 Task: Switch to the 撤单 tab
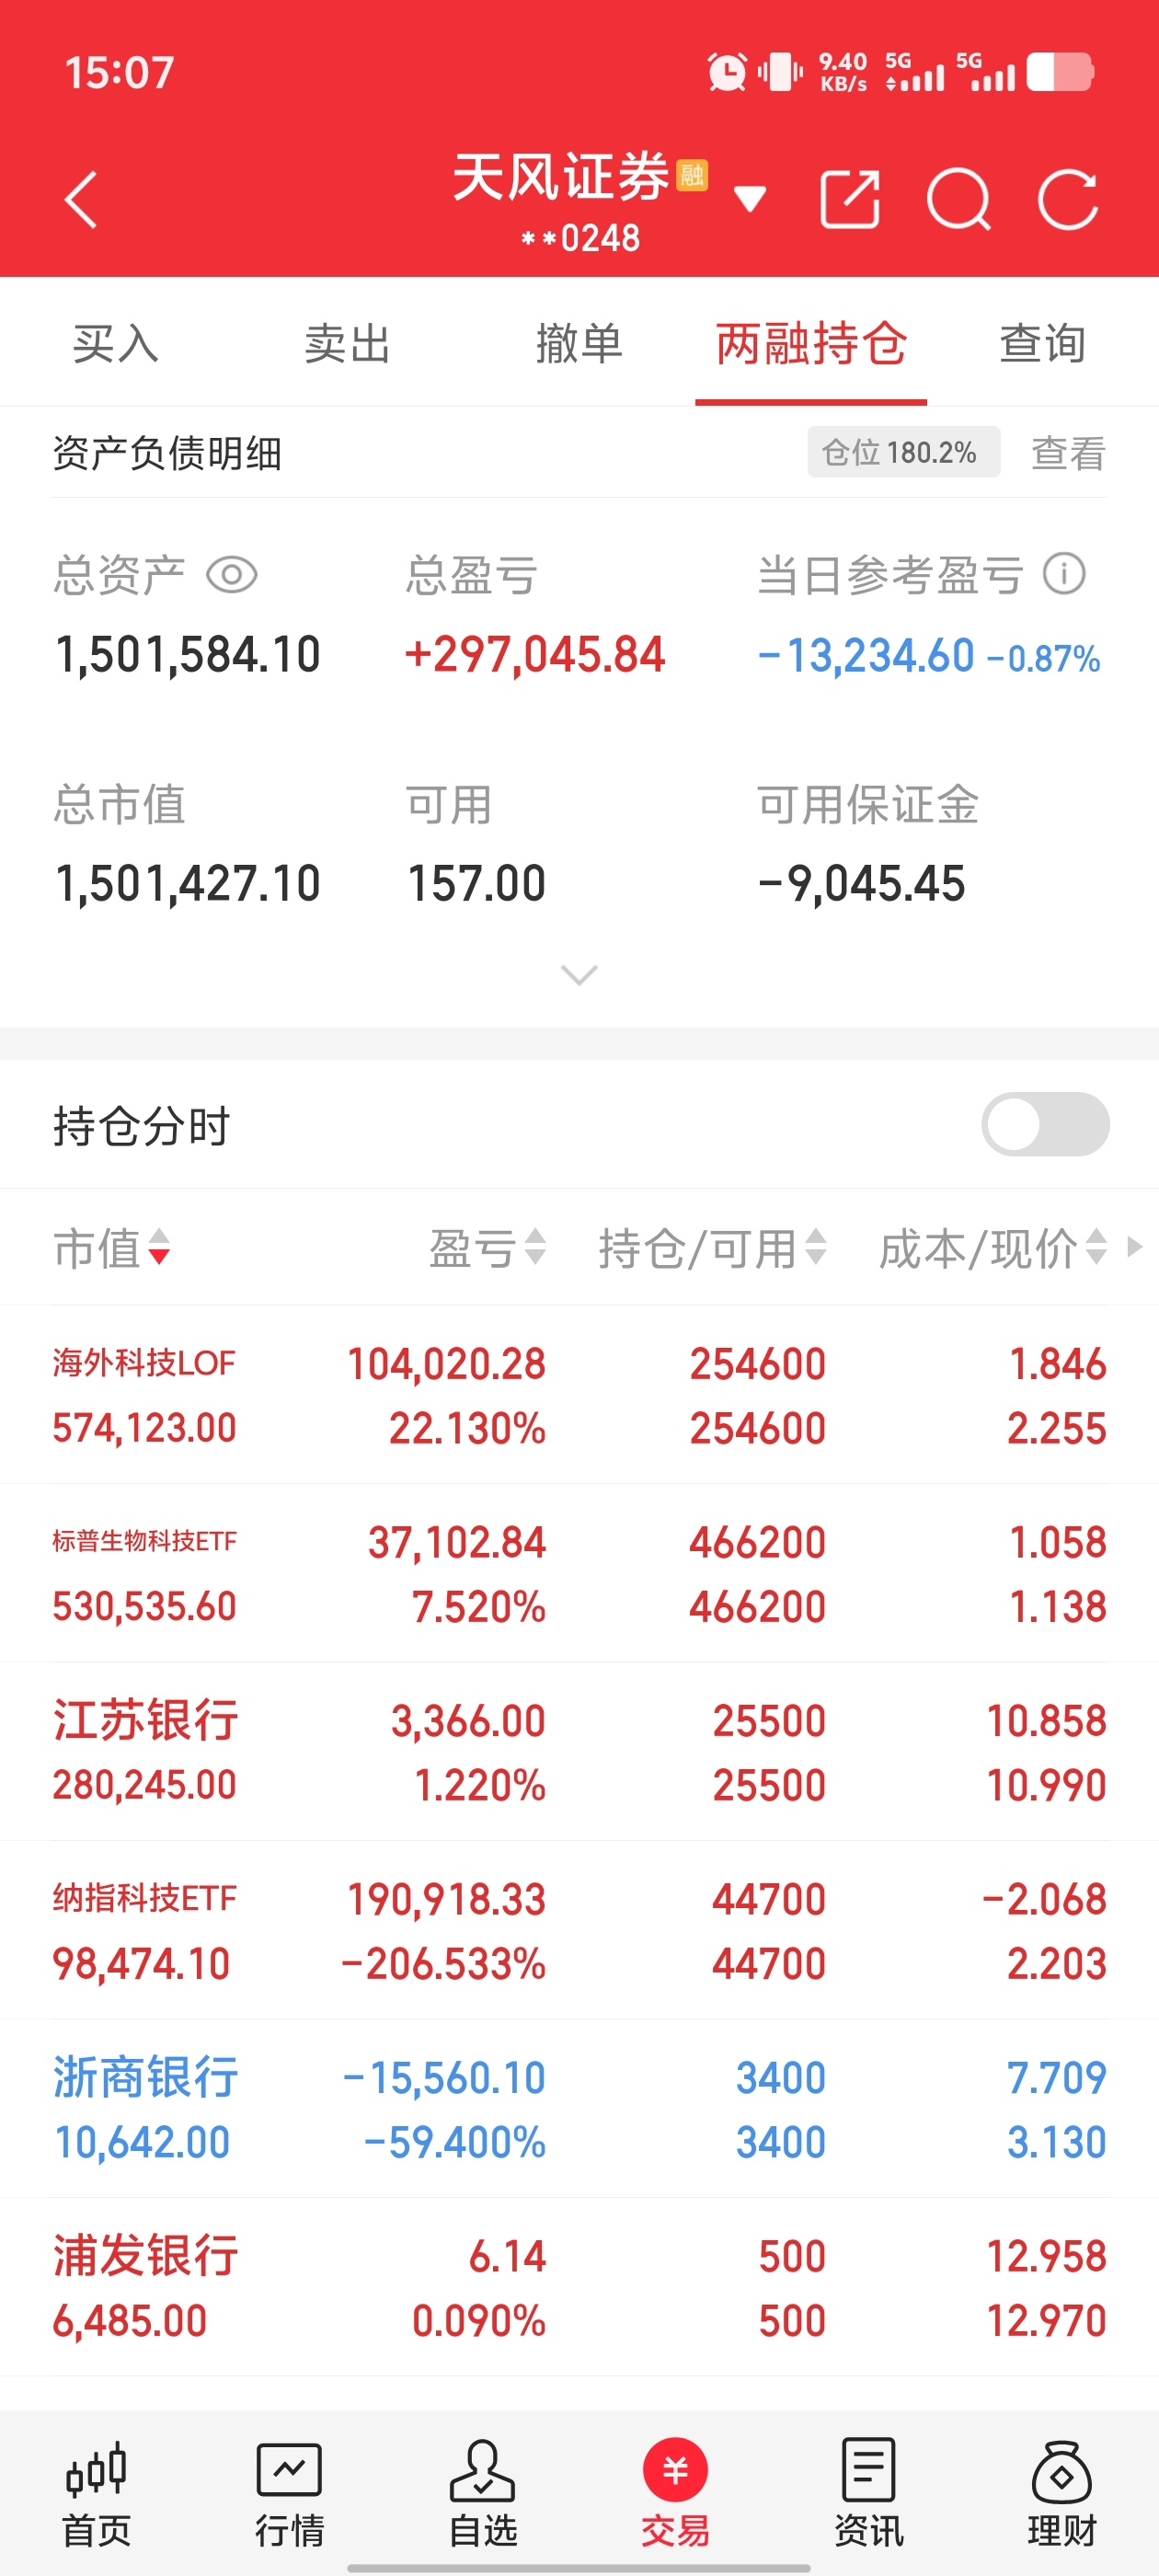(x=579, y=343)
